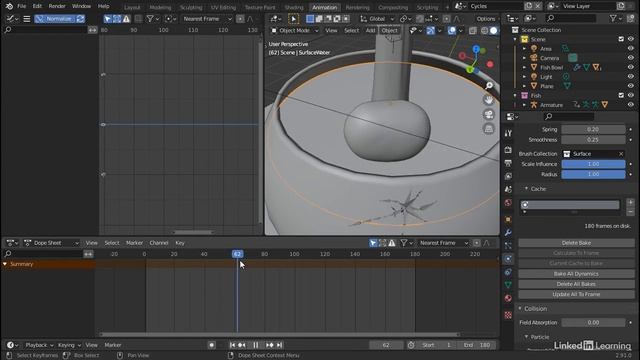Screen dimensions: 640x360
Task: Uncheck the Fish collection exclude checkbox
Action: click(x=621, y=96)
